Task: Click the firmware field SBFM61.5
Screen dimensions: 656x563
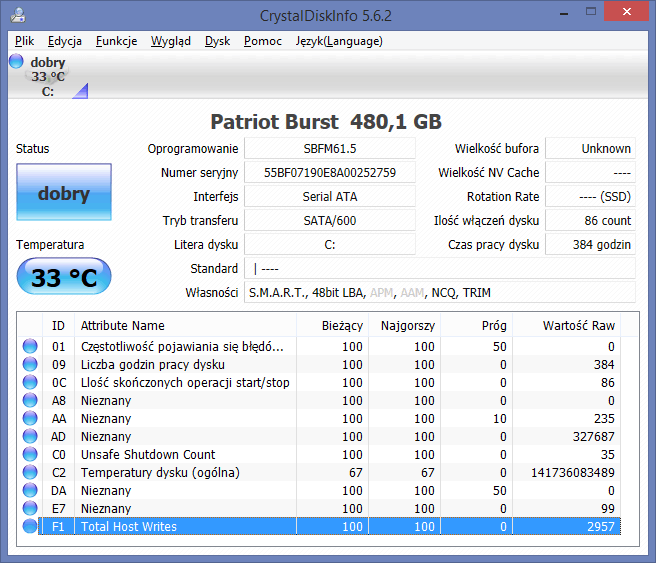Action: [330, 148]
